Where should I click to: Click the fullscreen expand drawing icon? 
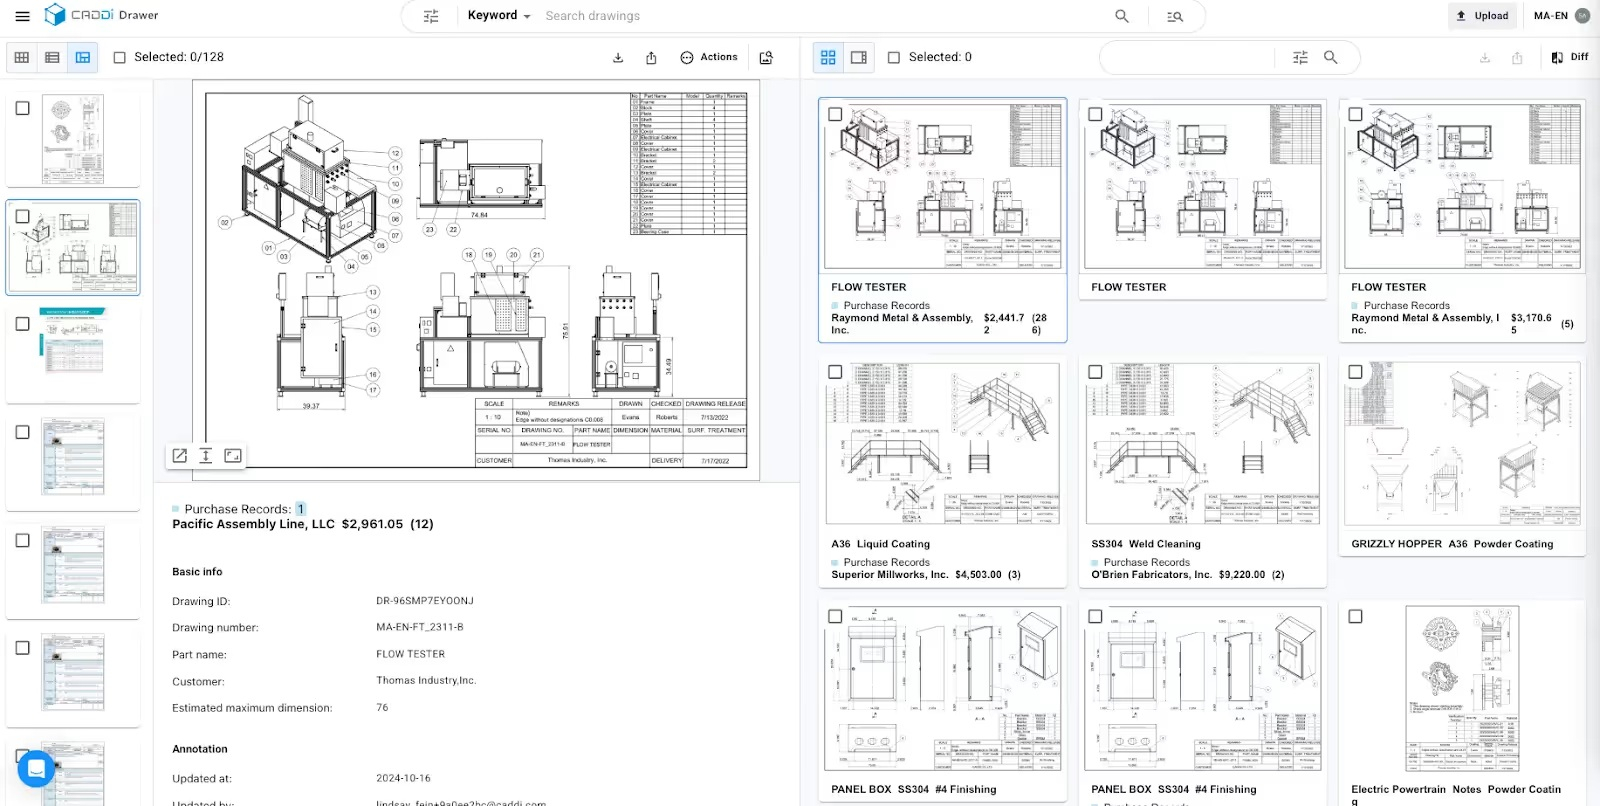coord(233,456)
